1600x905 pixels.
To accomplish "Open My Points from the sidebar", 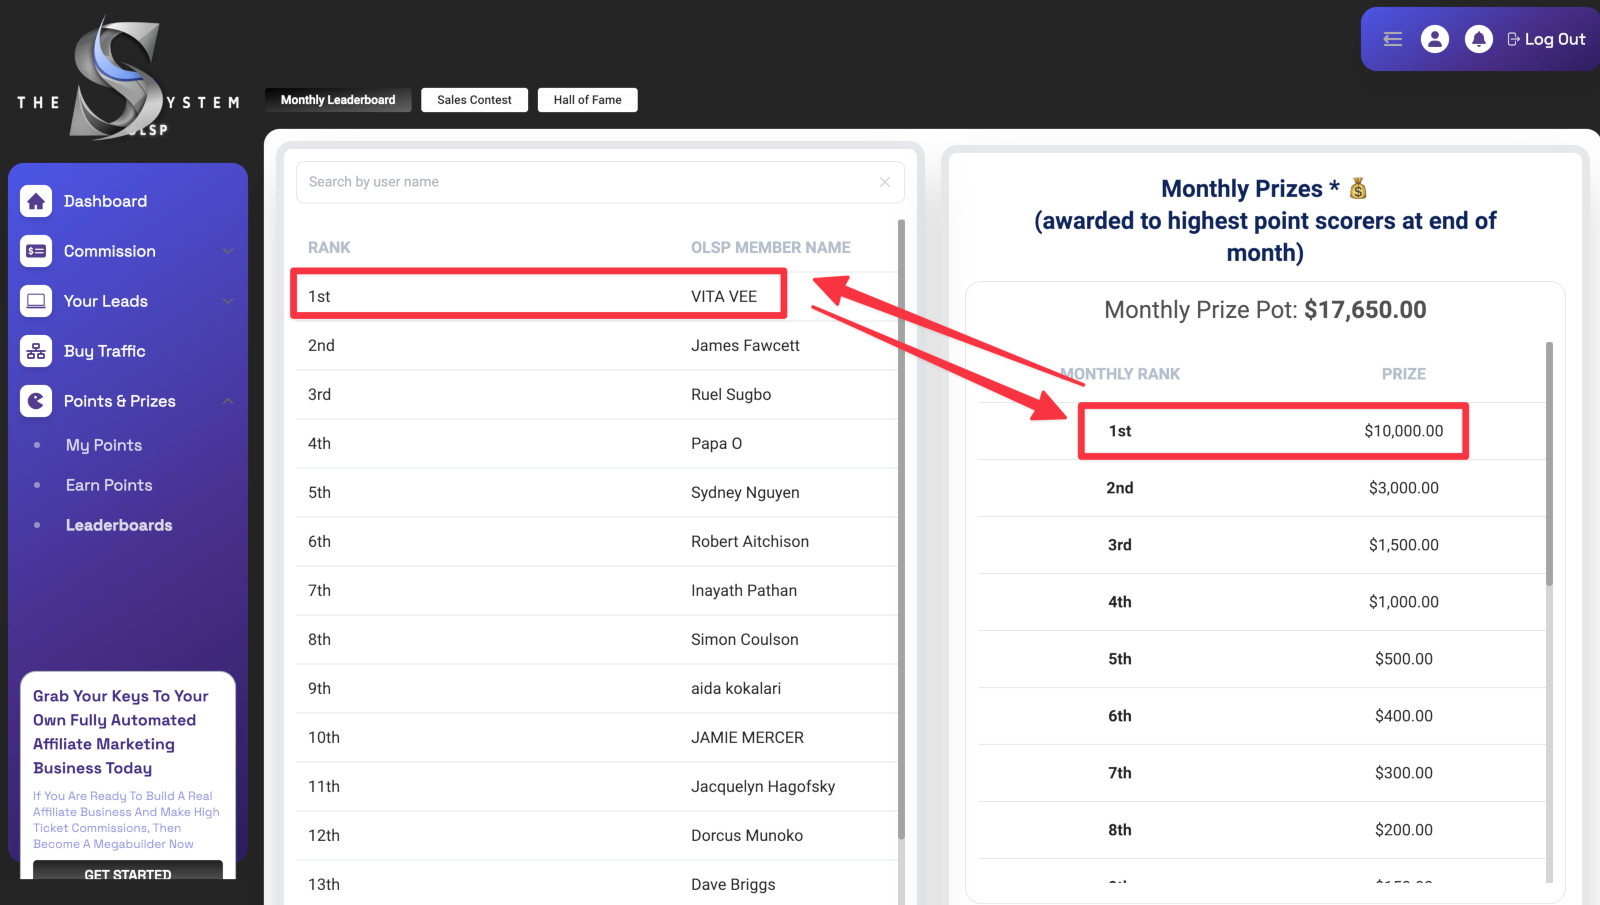I will [x=103, y=444].
